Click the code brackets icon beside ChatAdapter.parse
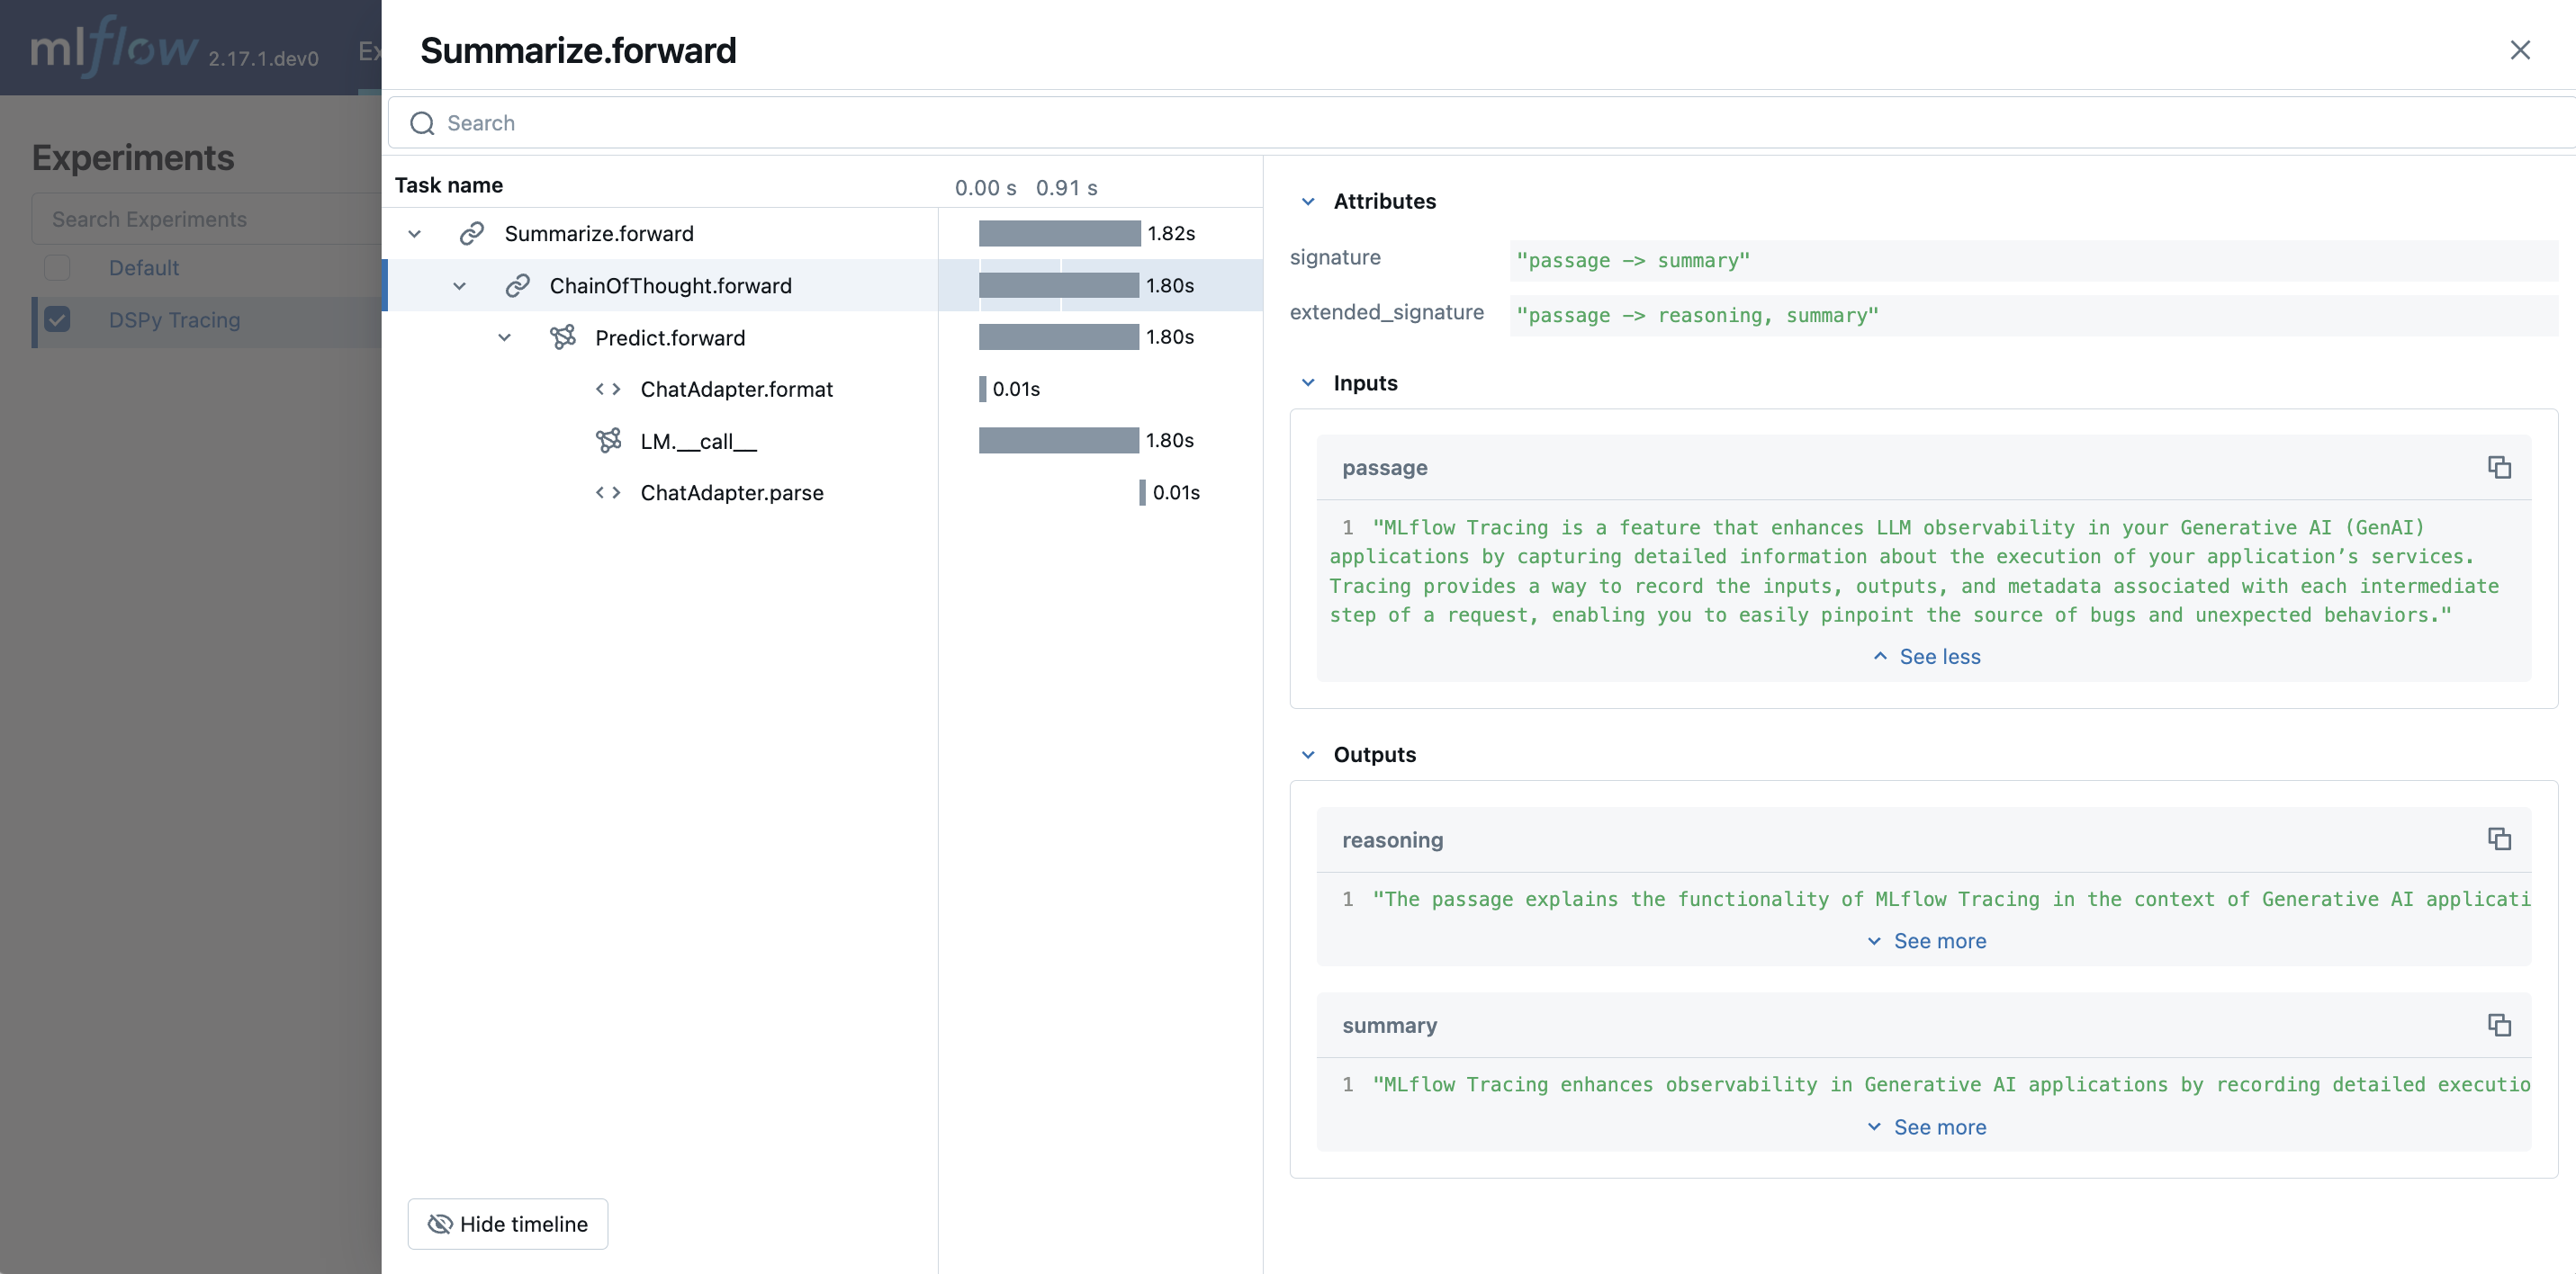This screenshot has width=2576, height=1274. tap(608, 493)
